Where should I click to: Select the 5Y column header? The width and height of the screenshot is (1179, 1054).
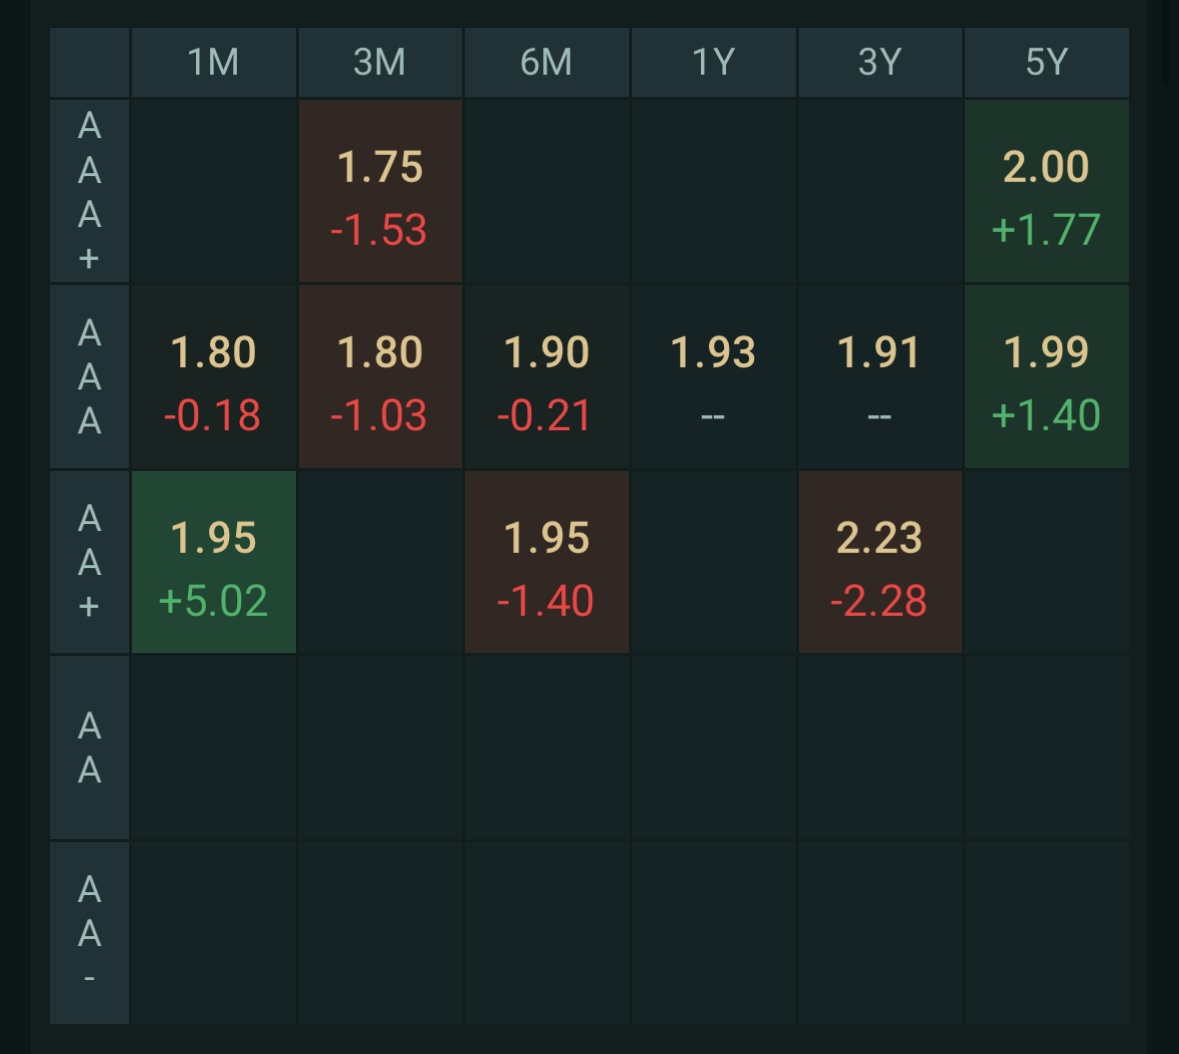pyautogui.click(x=1047, y=62)
